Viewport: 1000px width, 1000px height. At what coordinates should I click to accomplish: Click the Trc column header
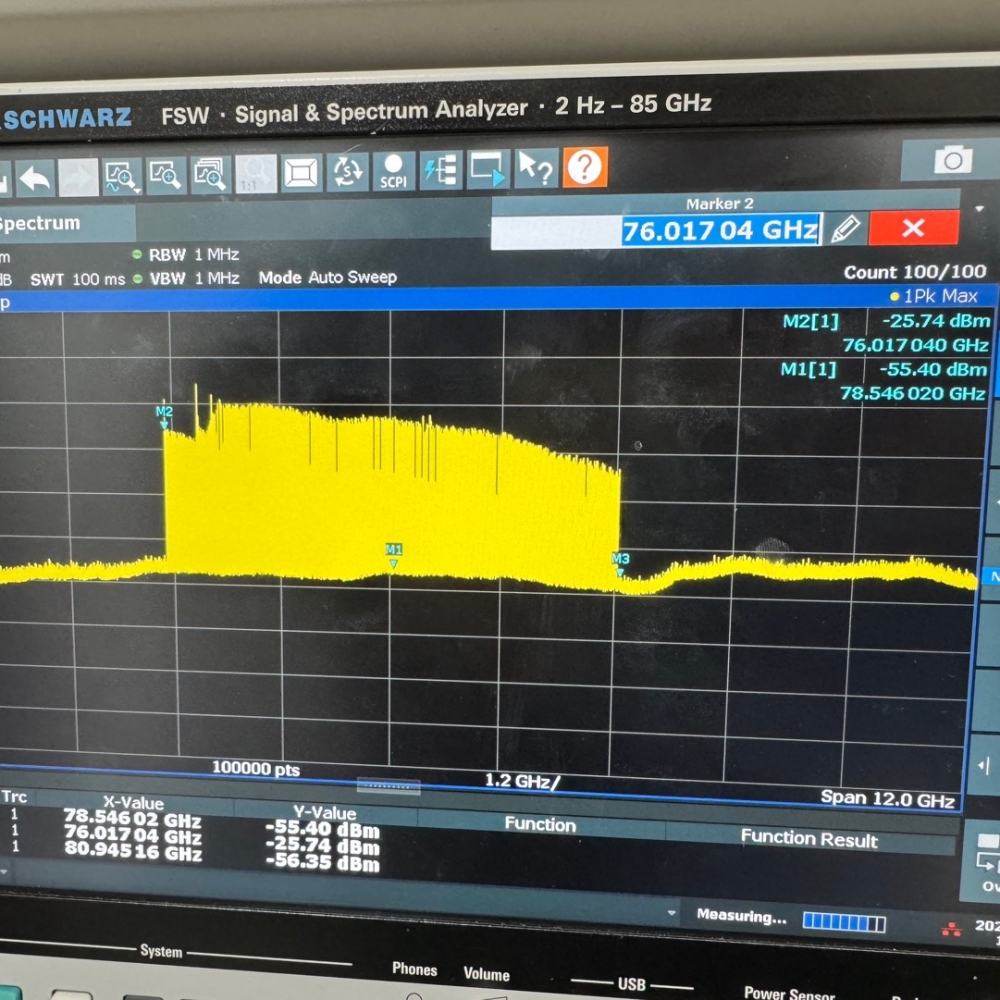pyautogui.click(x=14, y=797)
